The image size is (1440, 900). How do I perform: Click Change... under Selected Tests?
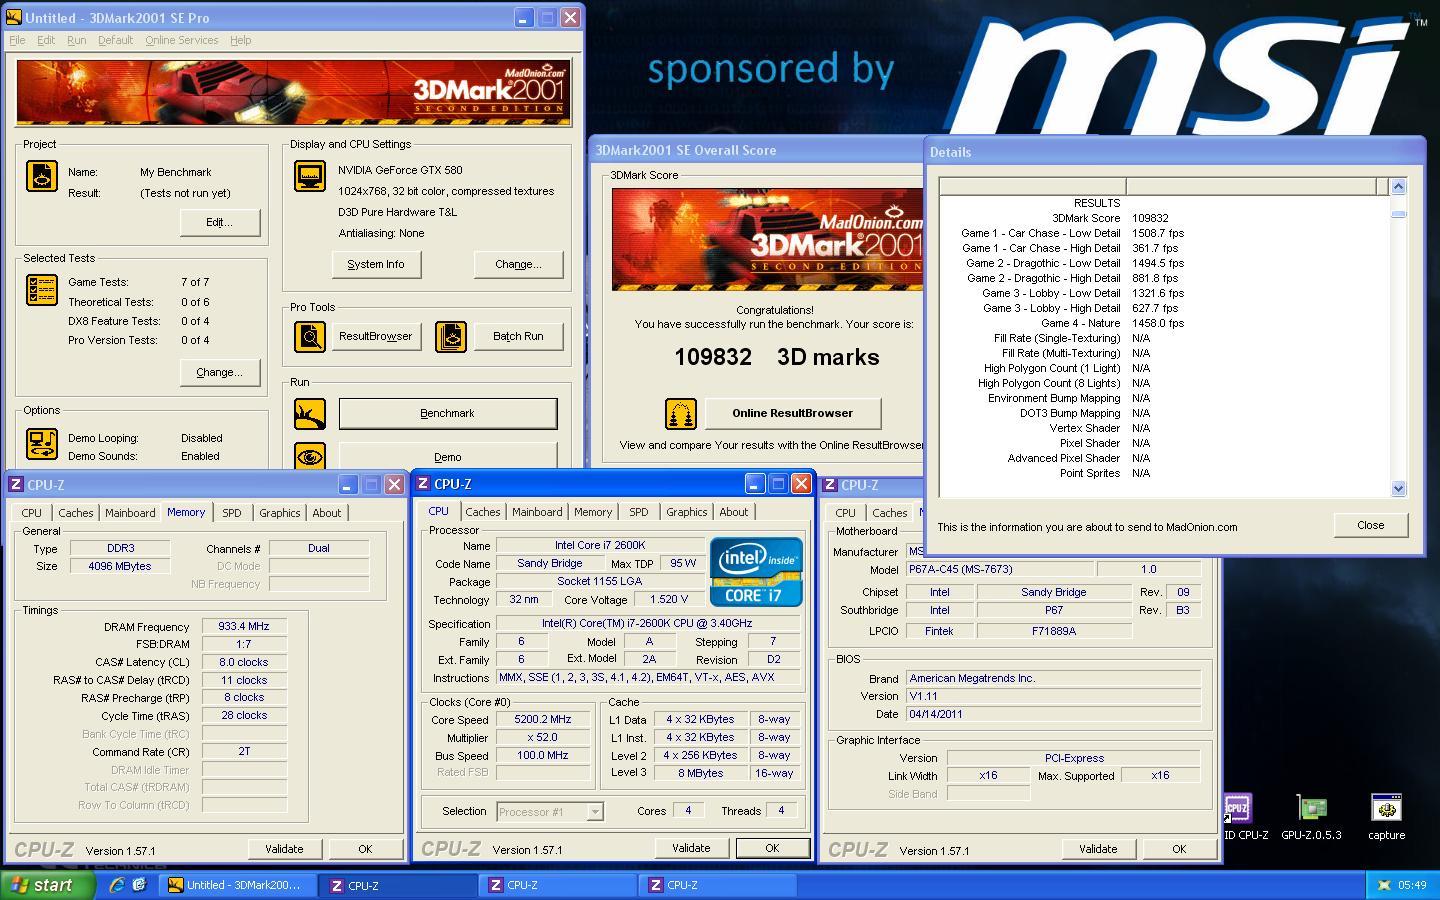coord(219,372)
